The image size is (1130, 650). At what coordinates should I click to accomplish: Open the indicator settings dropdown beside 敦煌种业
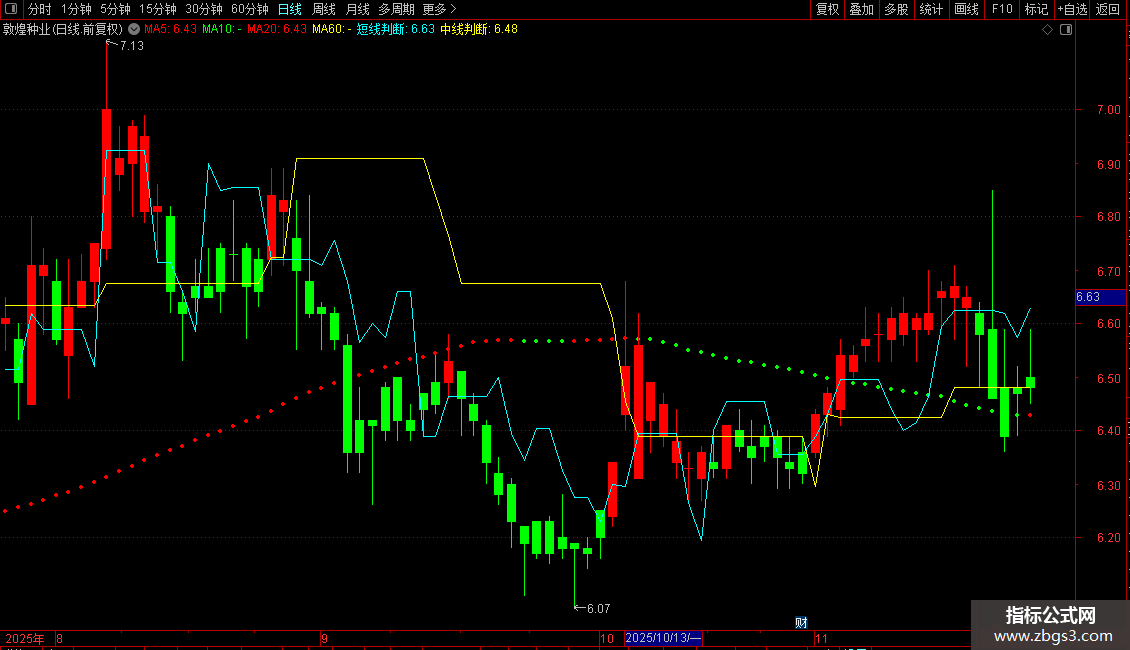point(134,29)
